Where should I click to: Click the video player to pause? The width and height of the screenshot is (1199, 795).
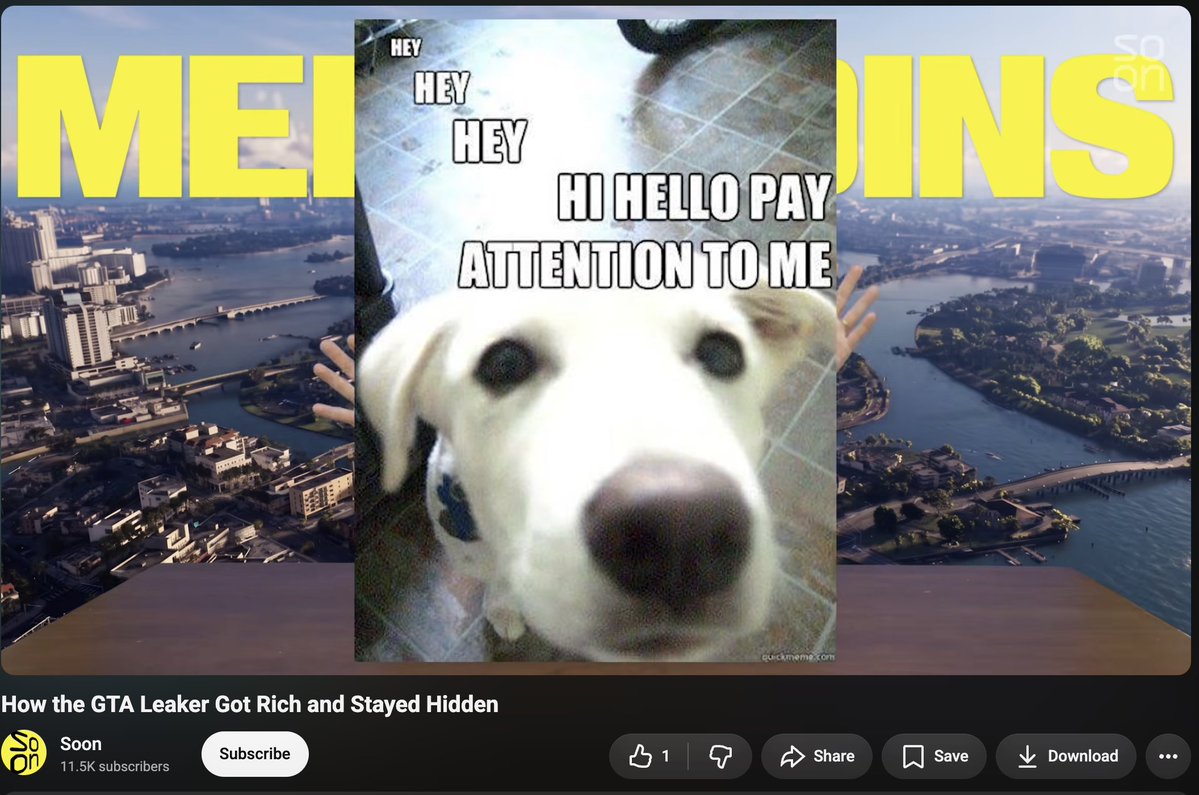pos(596,340)
